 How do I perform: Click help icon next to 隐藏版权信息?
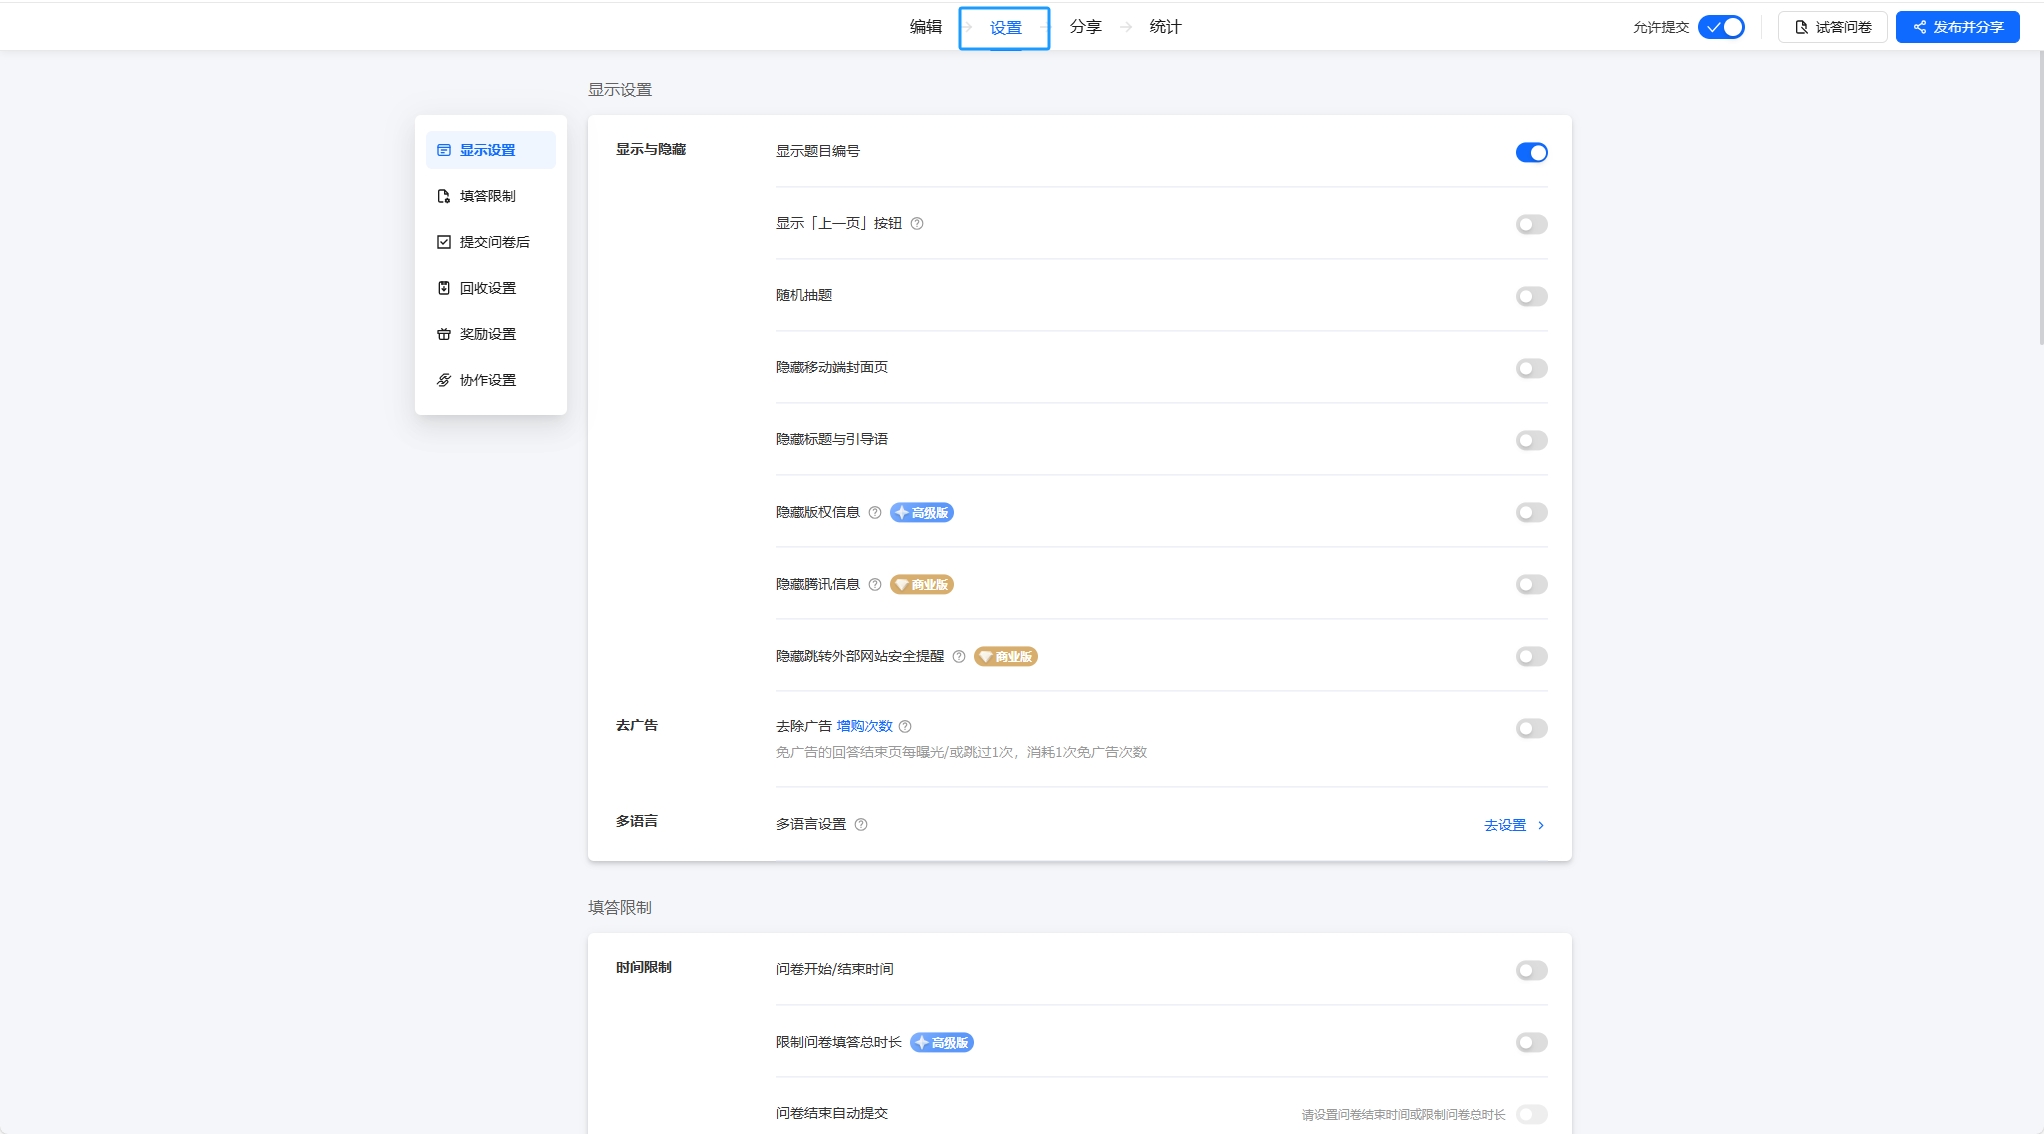pos(875,512)
